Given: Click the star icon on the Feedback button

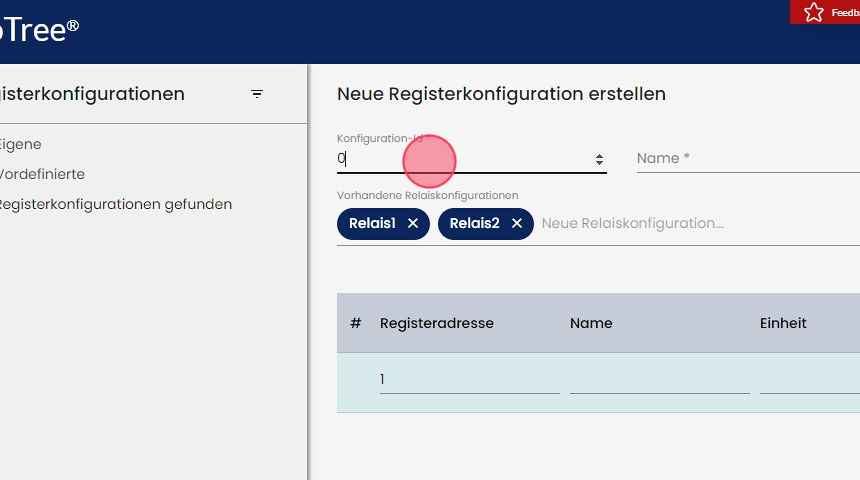Looking at the screenshot, I should click(814, 12).
